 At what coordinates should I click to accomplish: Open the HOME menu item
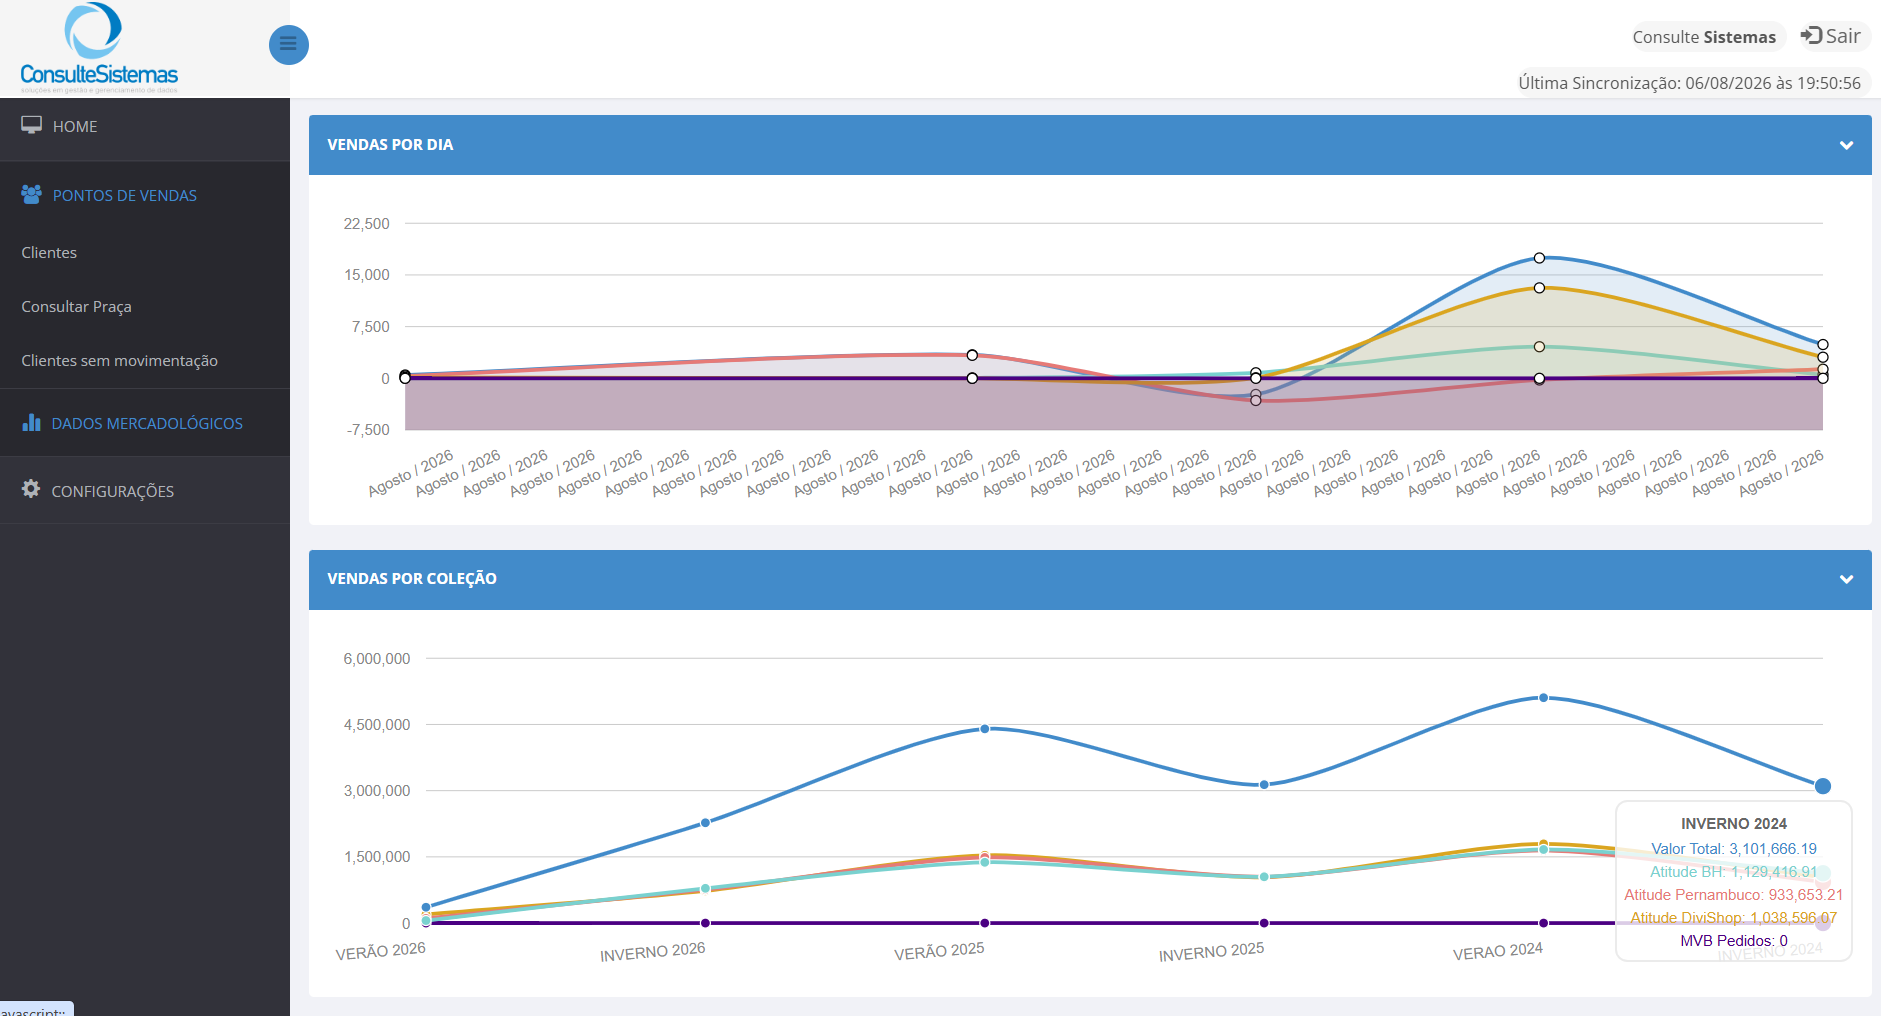pos(145,127)
